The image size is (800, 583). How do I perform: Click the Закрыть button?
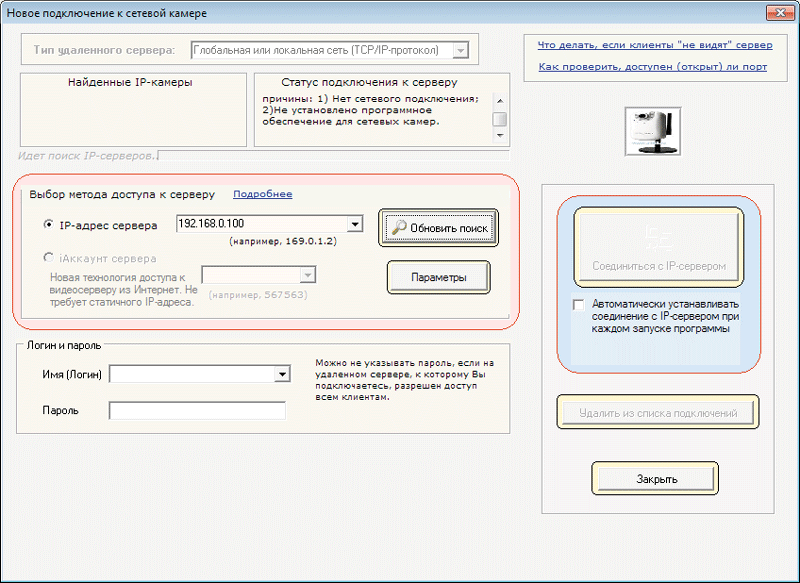(x=656, y=479)
